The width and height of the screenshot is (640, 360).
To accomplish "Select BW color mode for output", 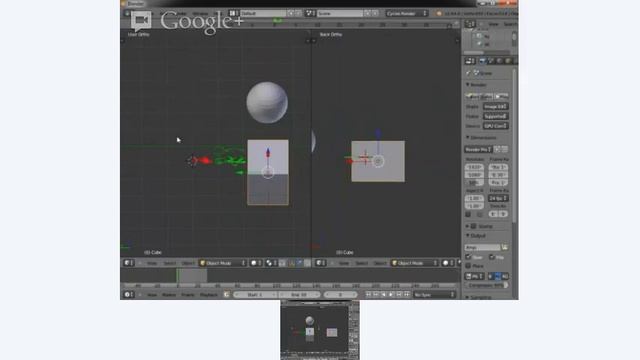I will tap(491, 276).
